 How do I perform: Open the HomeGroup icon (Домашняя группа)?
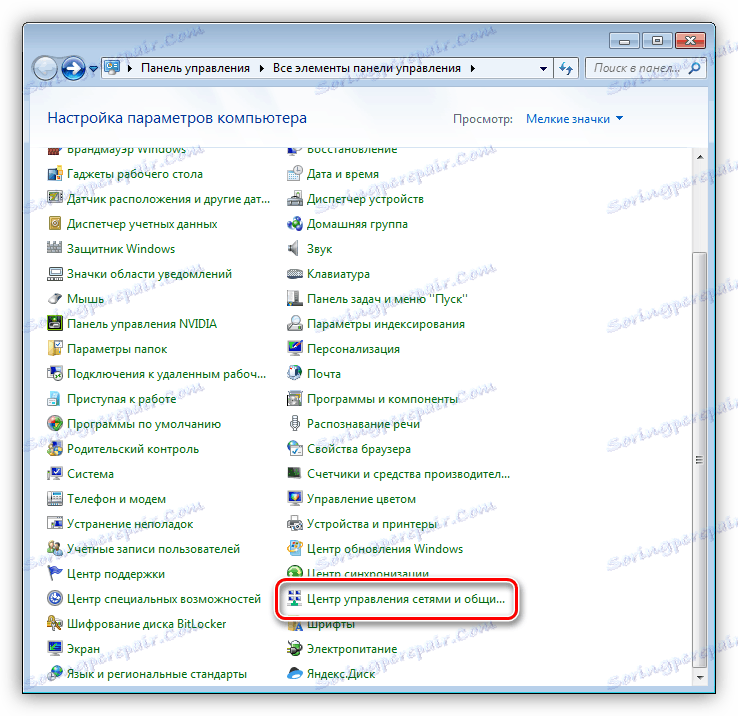point(295,224)
